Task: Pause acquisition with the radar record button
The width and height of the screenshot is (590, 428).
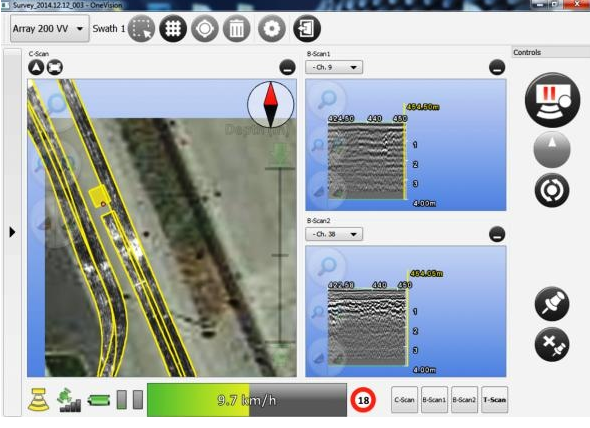Action: click(552, 100)
